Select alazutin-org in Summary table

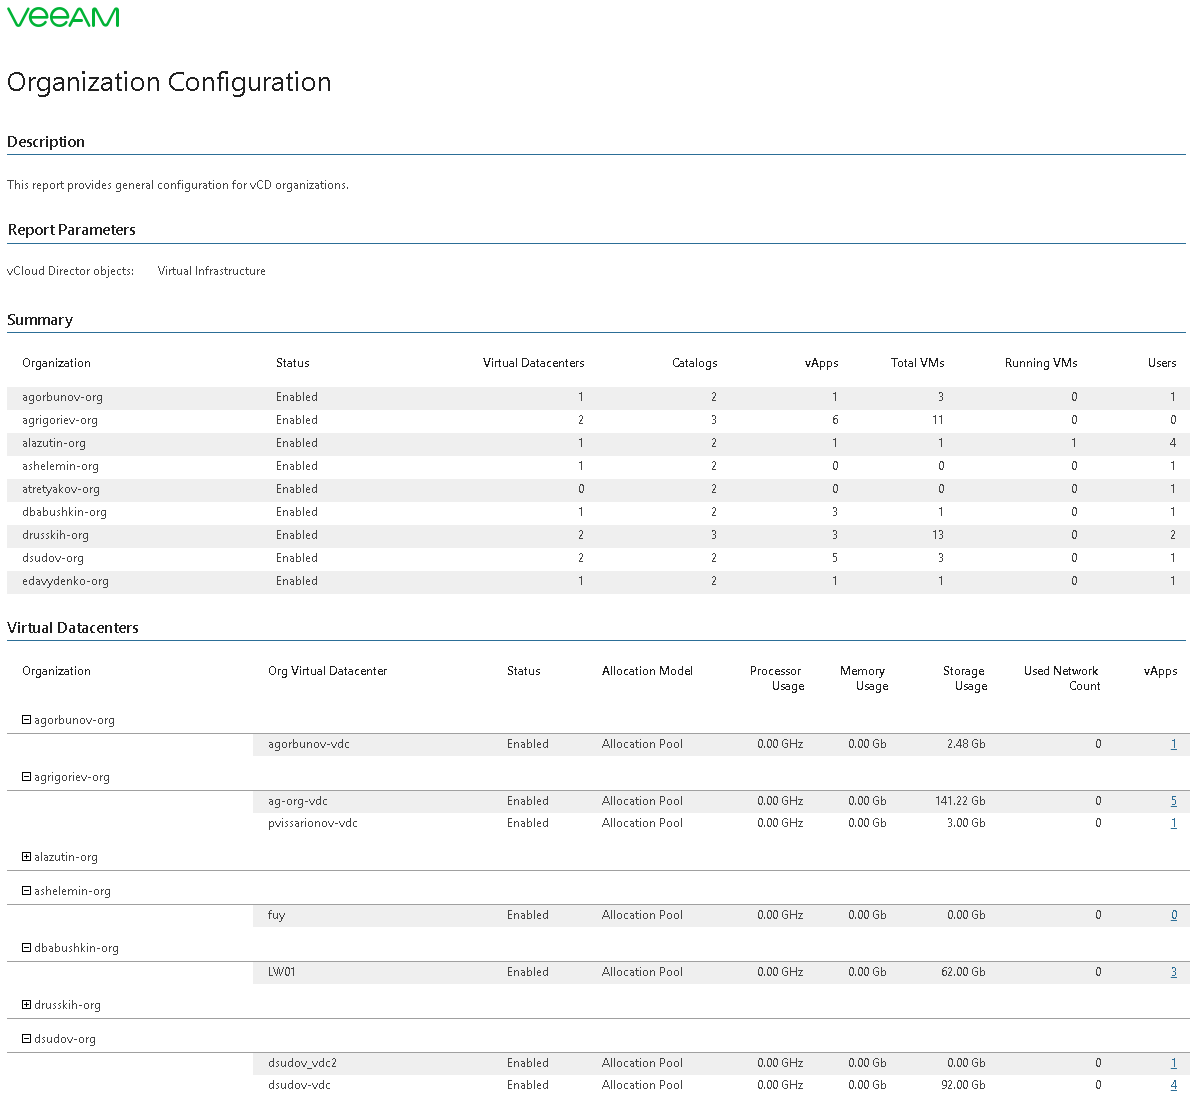pyautogui.click(x=54, y=443)
